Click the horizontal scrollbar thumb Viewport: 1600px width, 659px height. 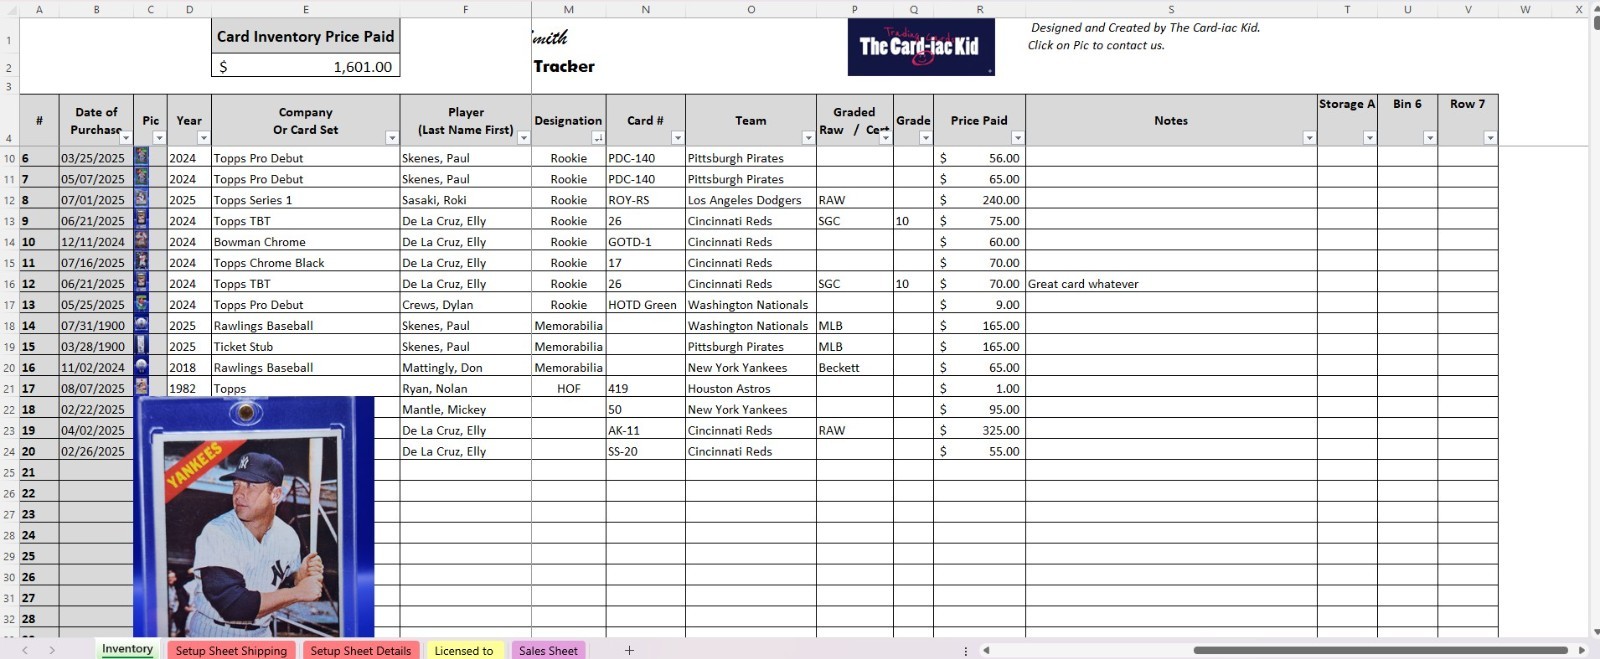click(1380, 650)
